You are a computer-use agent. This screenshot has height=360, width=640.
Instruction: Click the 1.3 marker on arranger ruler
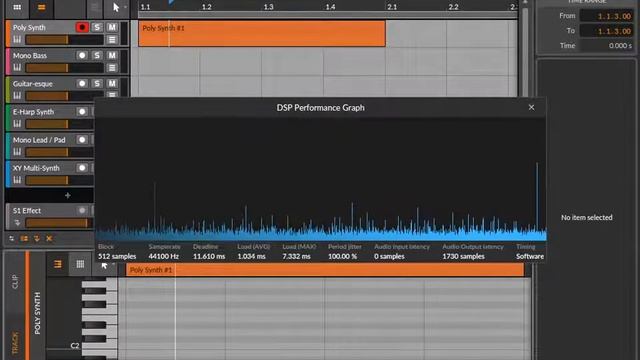pos(268,7)
